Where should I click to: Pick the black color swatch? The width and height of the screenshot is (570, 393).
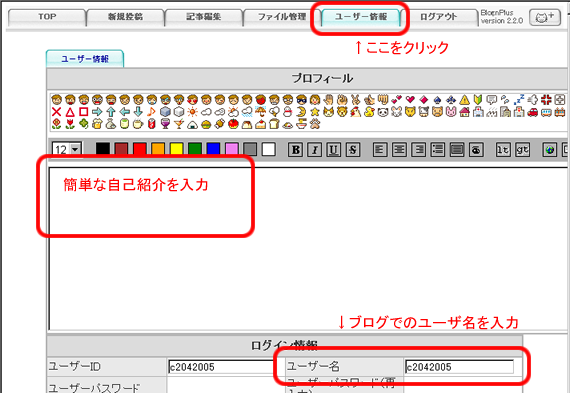[x=103, y=149]
